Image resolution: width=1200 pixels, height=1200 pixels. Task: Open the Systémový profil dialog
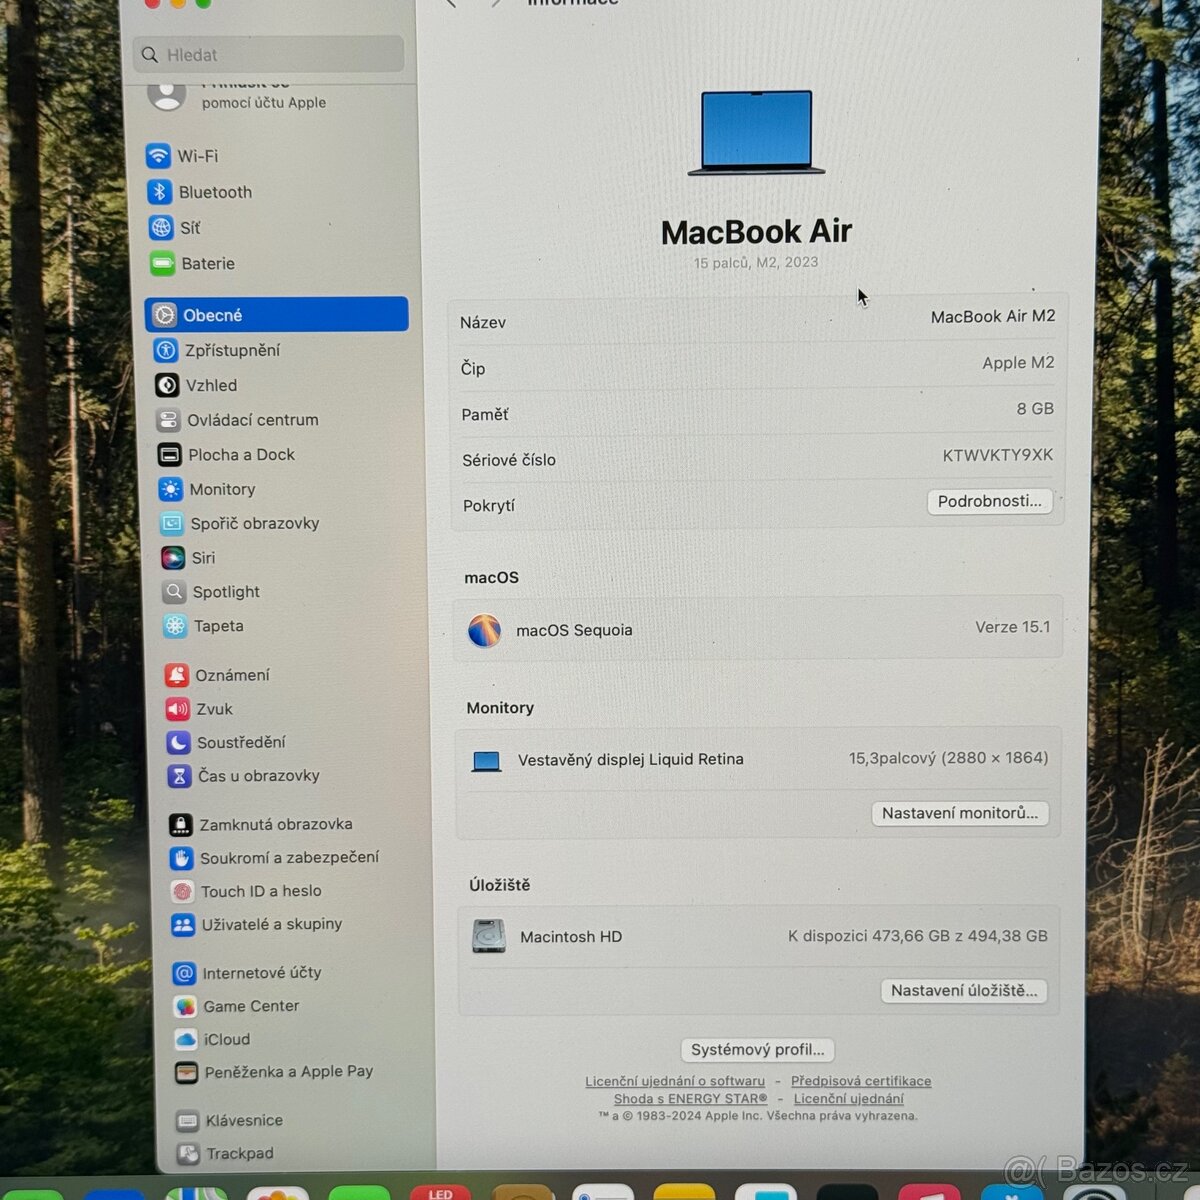click(757, 1049)
